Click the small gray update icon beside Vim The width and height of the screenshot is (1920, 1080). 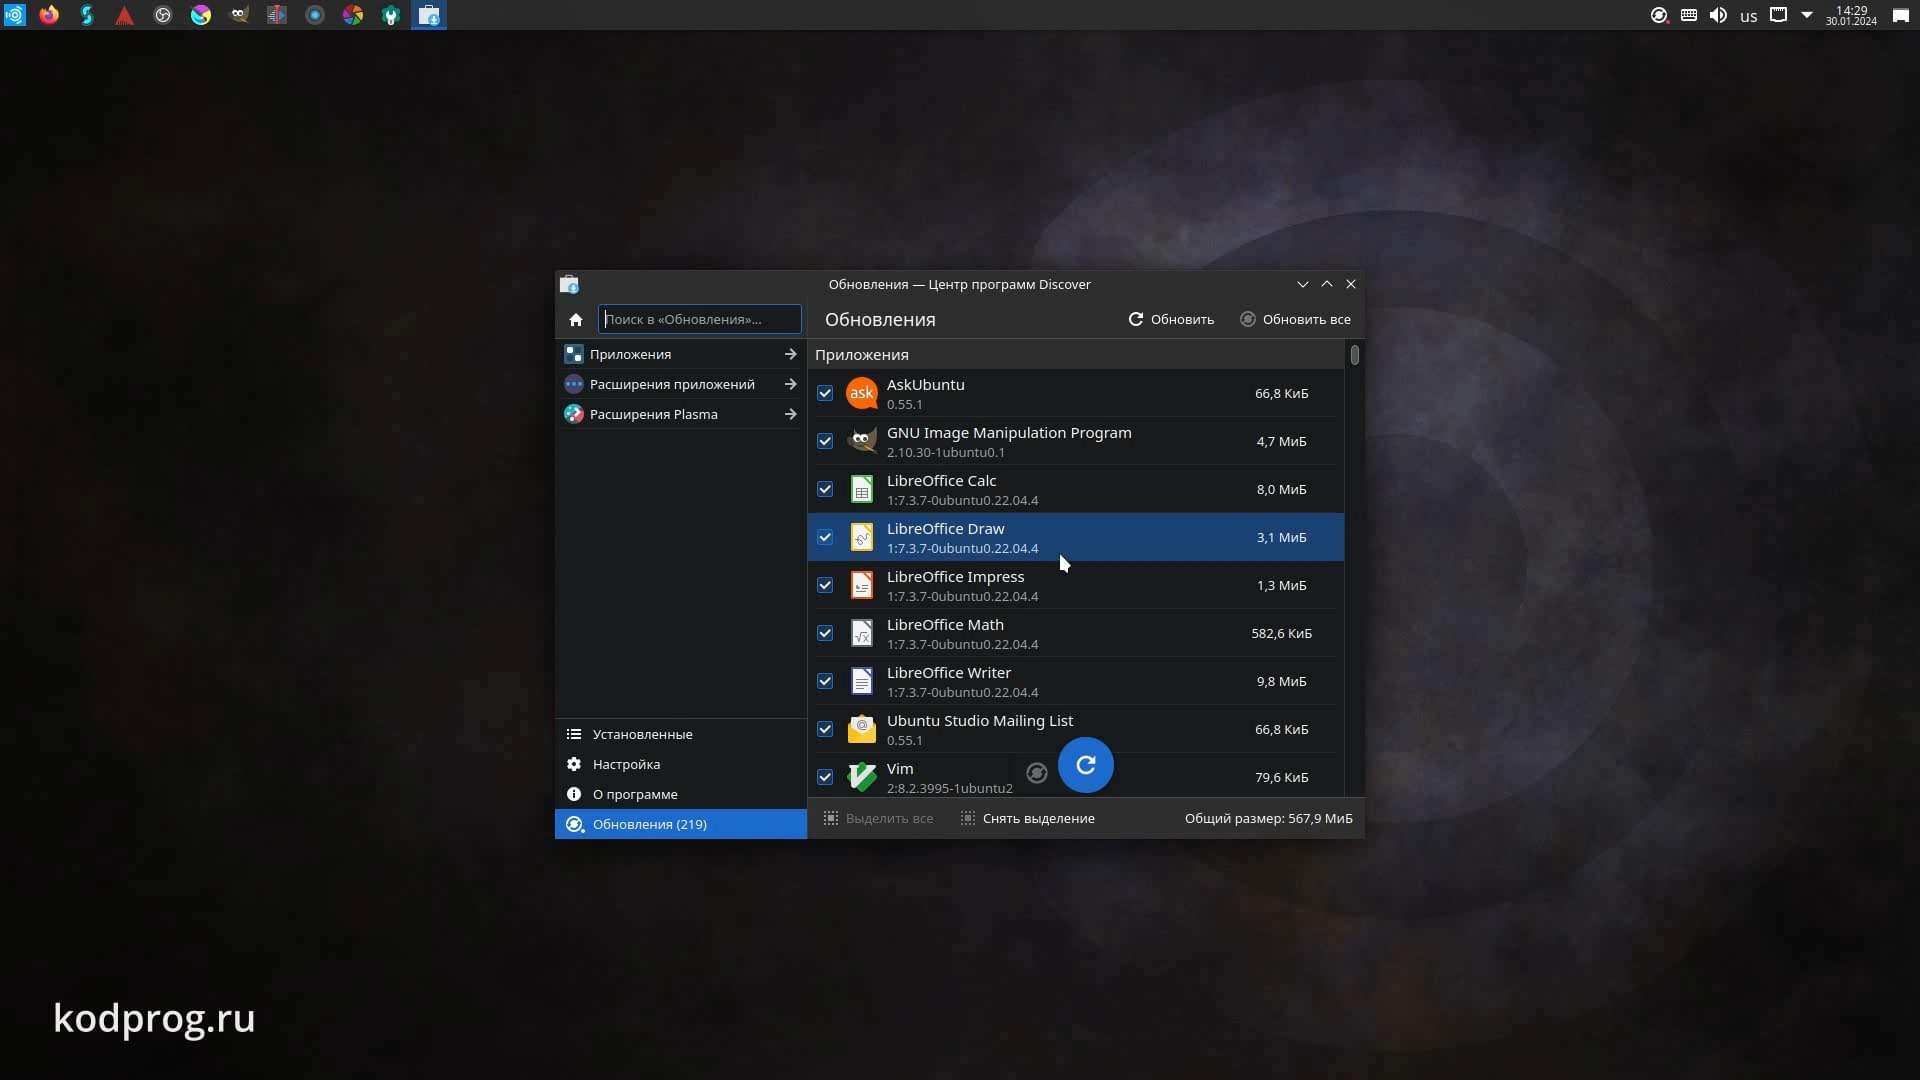(x=1037, y=773)
